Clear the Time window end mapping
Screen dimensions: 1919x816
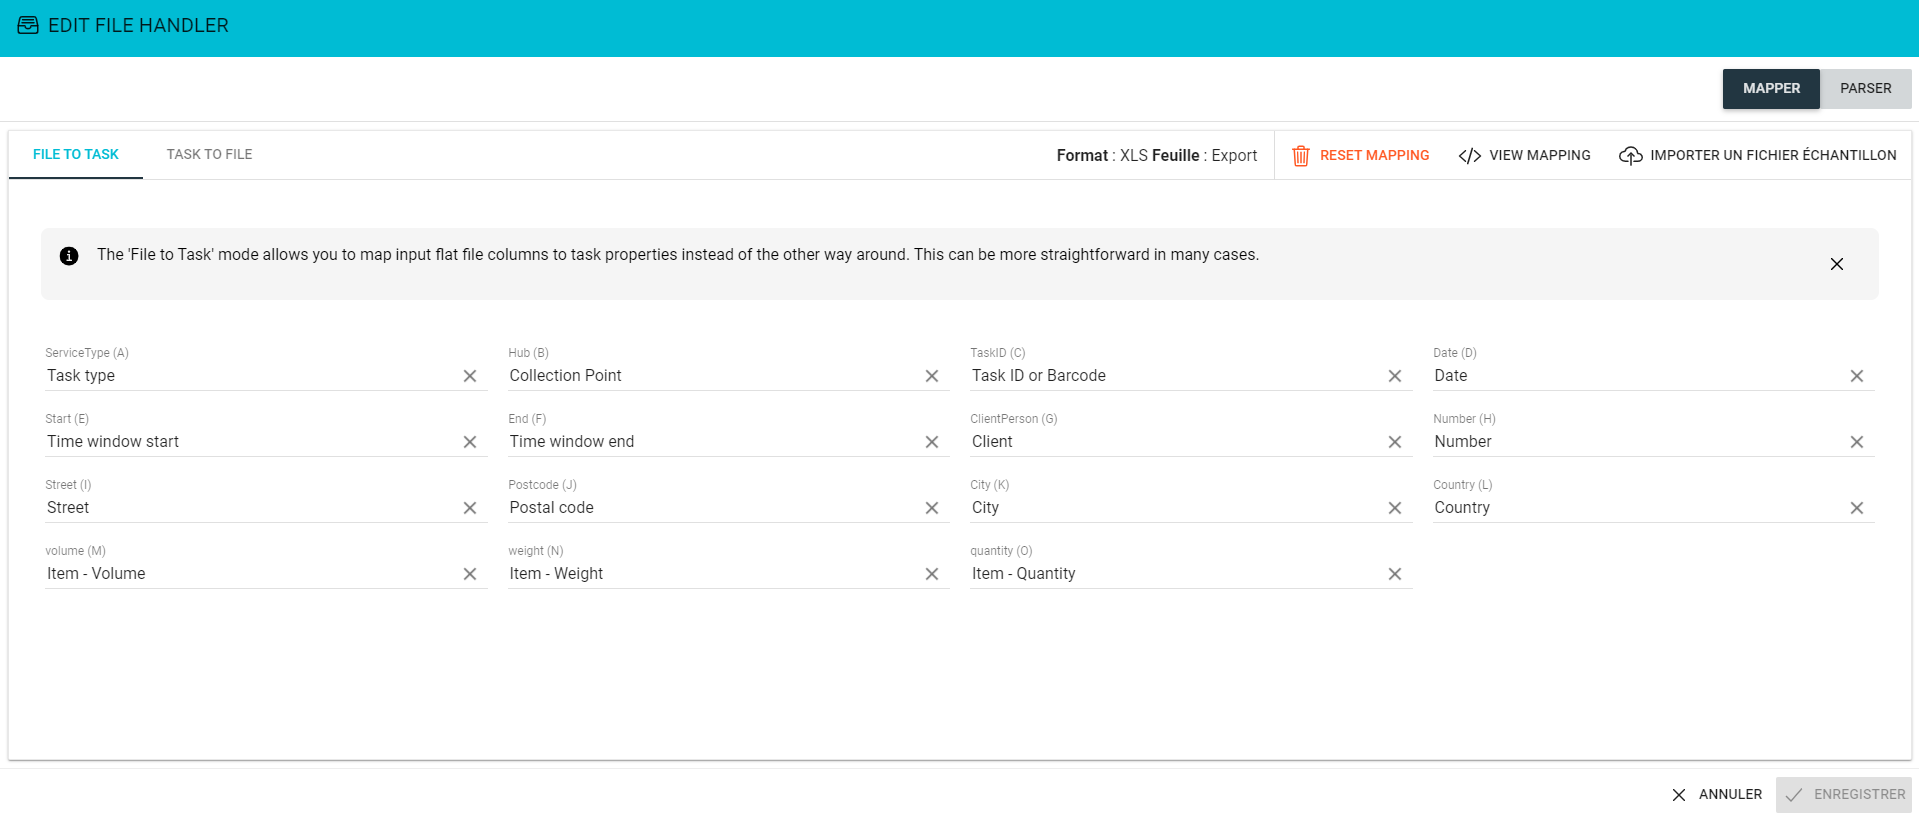pos(931,442)
